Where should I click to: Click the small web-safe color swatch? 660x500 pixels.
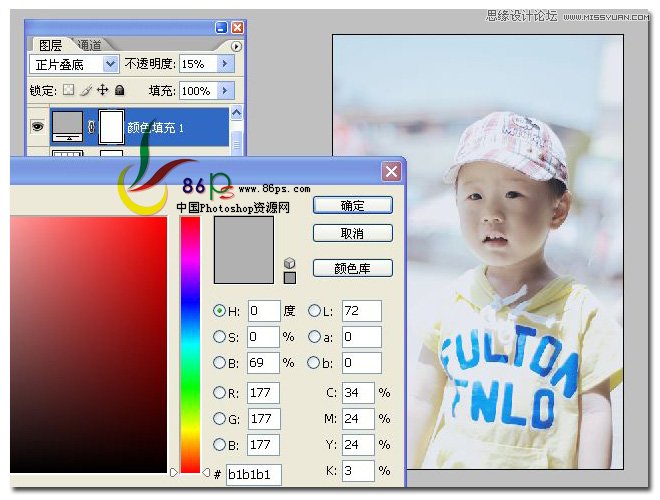coord(290,278)
